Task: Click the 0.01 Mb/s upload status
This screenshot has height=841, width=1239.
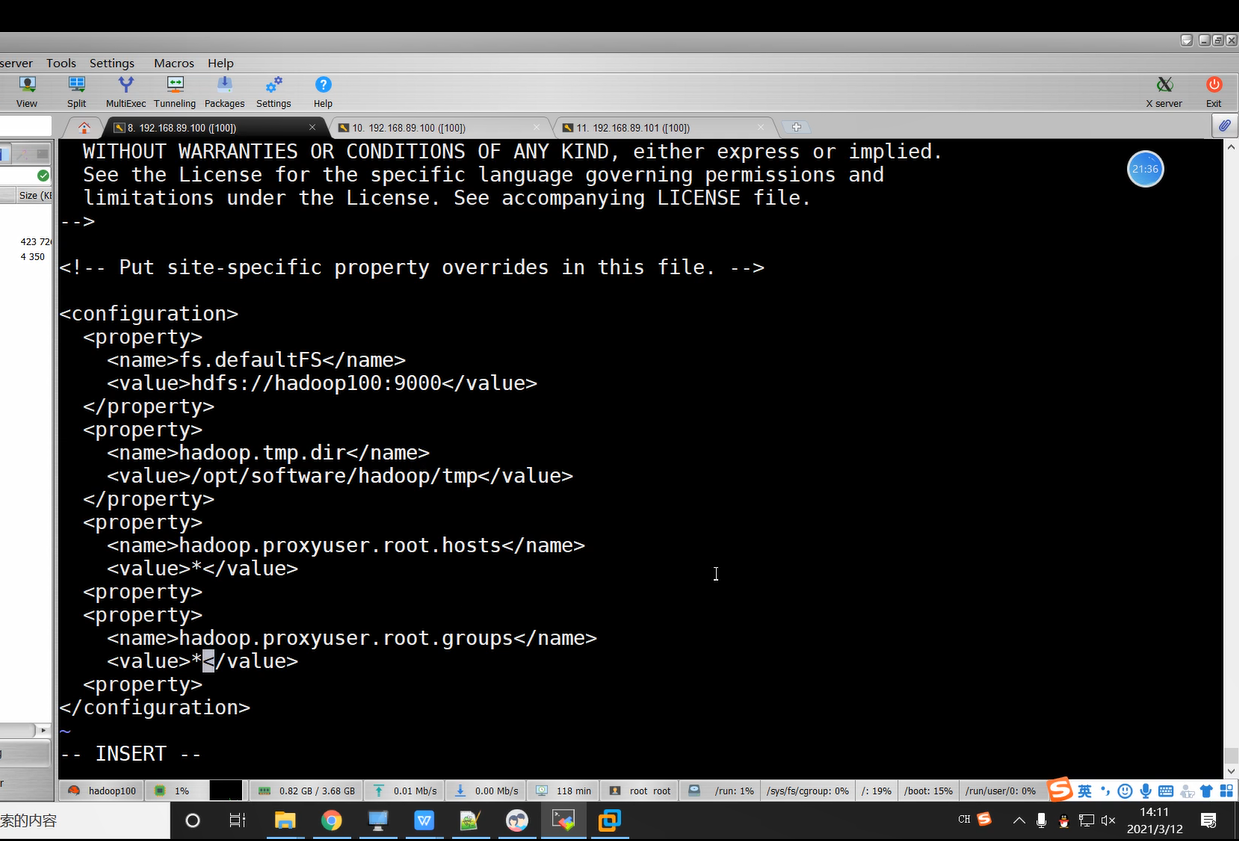Action: 406,791
